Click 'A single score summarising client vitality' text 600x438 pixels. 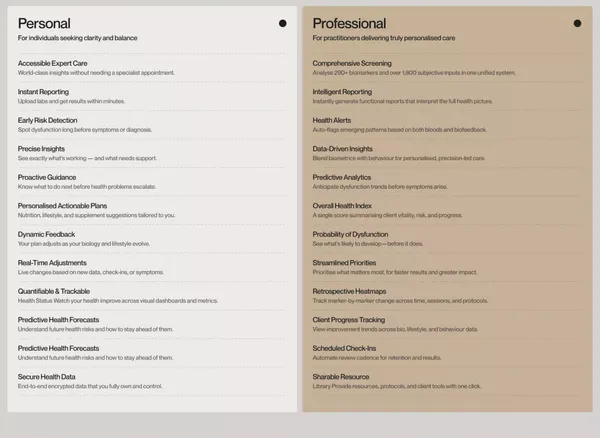tap(387, 215)
